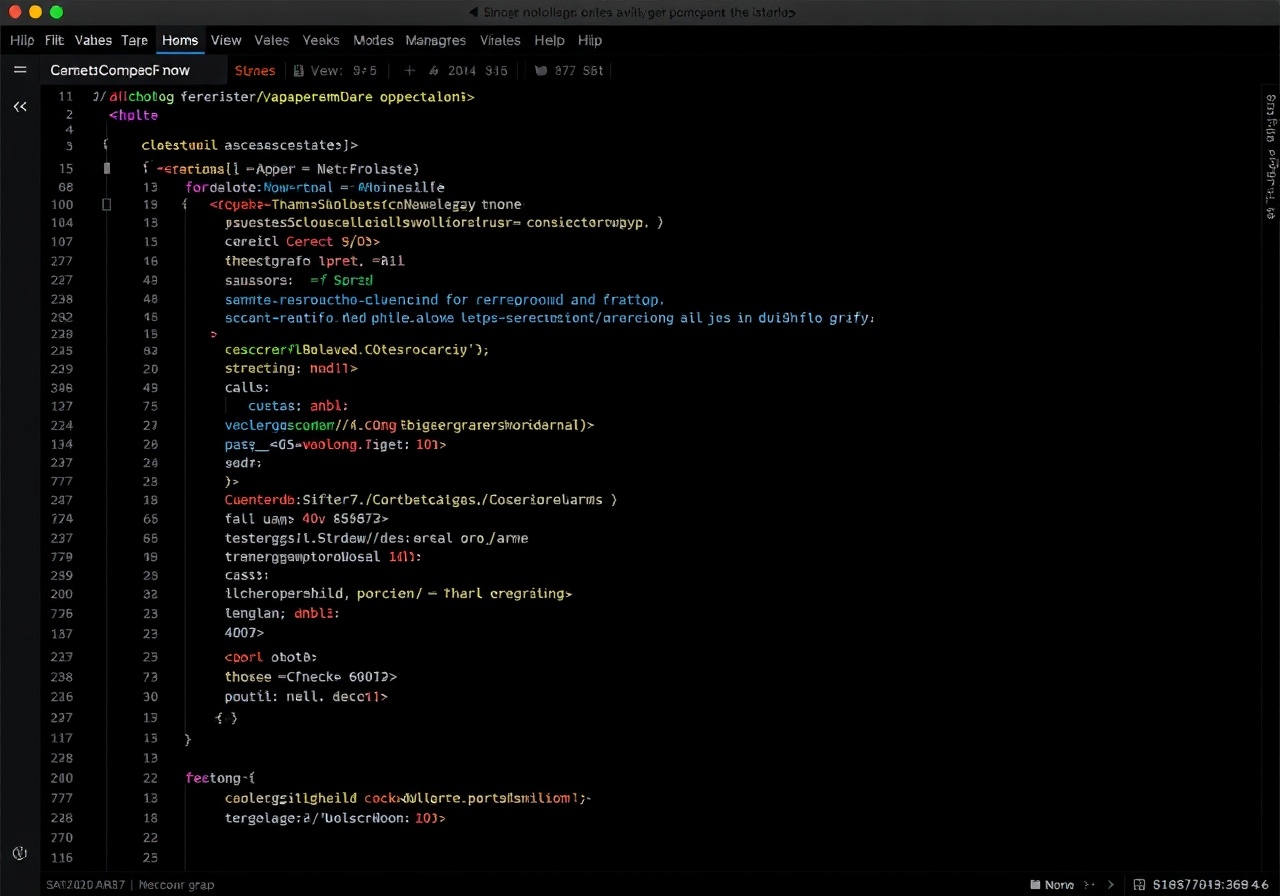Click the pink "fectong-{" line

point(221,777)
